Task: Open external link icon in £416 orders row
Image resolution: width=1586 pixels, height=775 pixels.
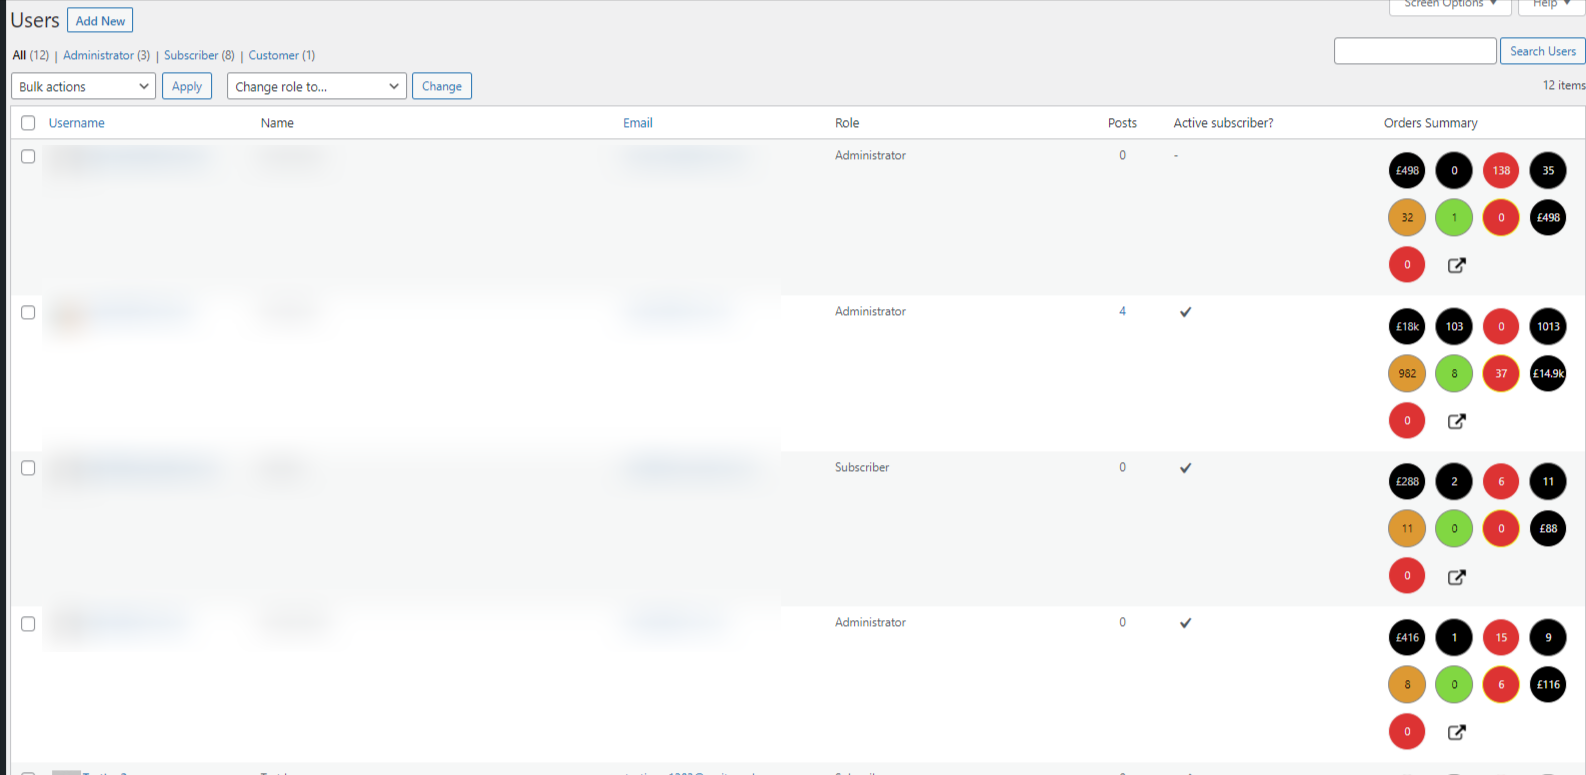Action: (x=1456, y=732)
